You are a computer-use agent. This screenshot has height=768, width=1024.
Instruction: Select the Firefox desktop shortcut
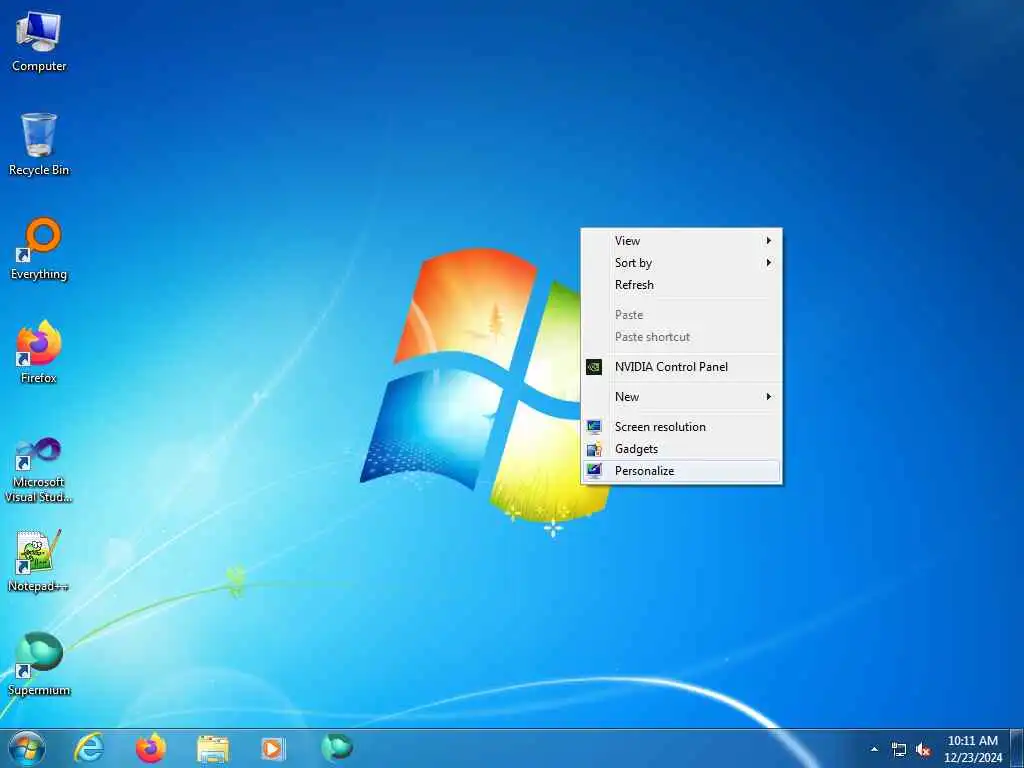[x=39, y=352]
